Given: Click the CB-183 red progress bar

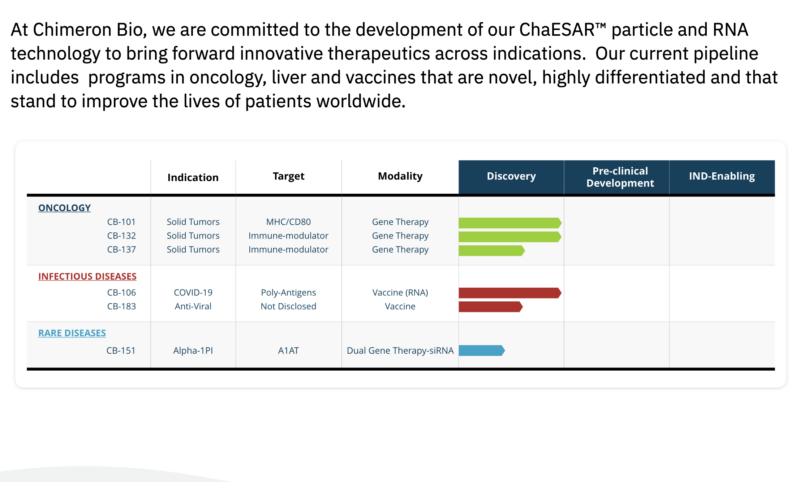Looking at the screenshot, I should click(490, 307).
